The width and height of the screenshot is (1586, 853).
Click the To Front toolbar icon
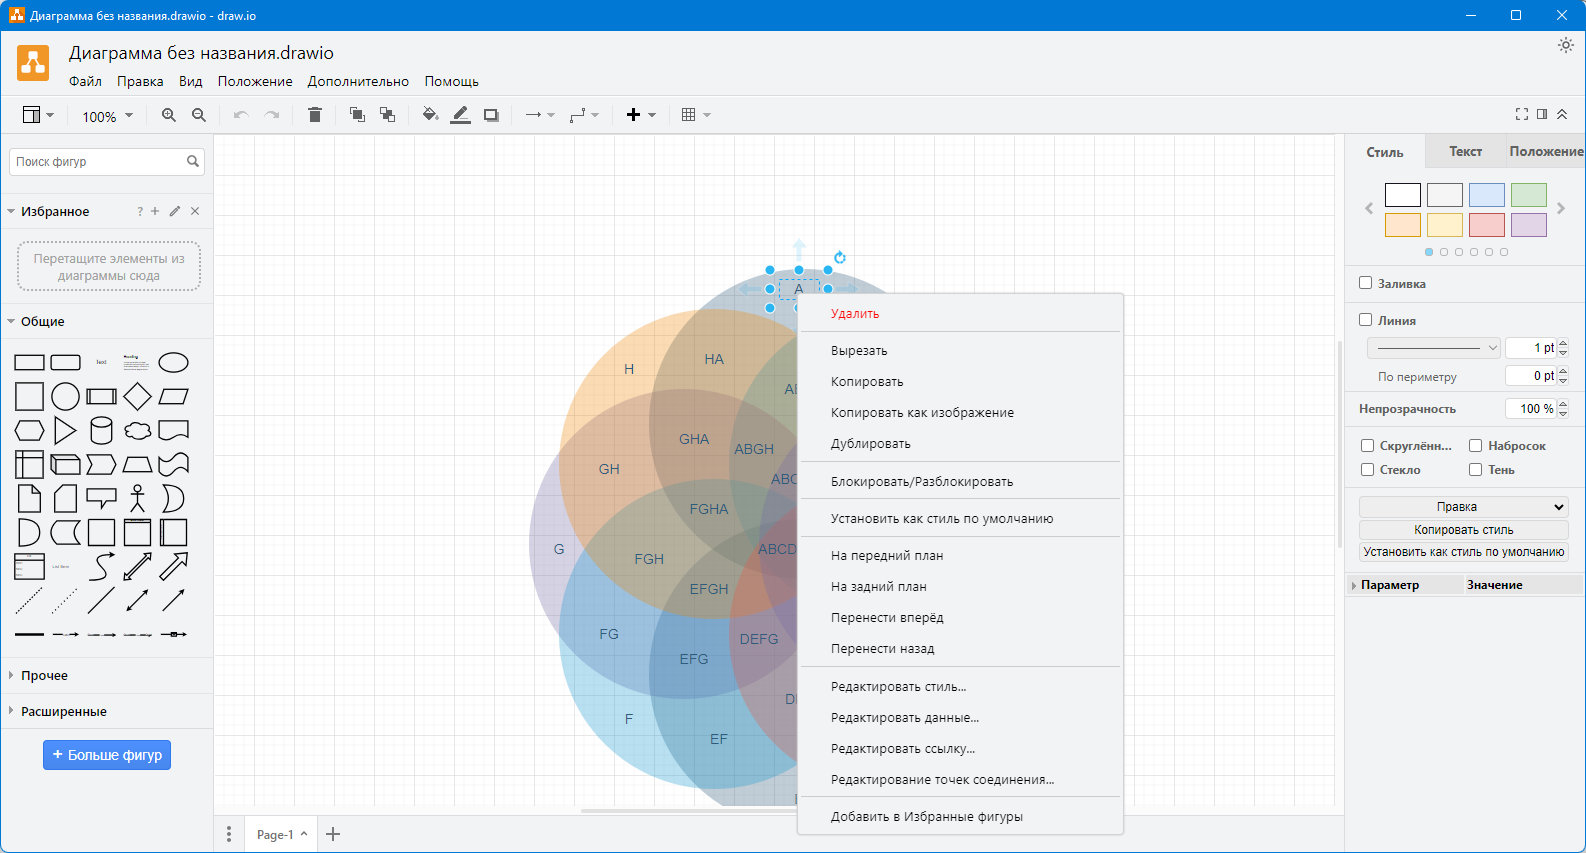tap(357, 115)
